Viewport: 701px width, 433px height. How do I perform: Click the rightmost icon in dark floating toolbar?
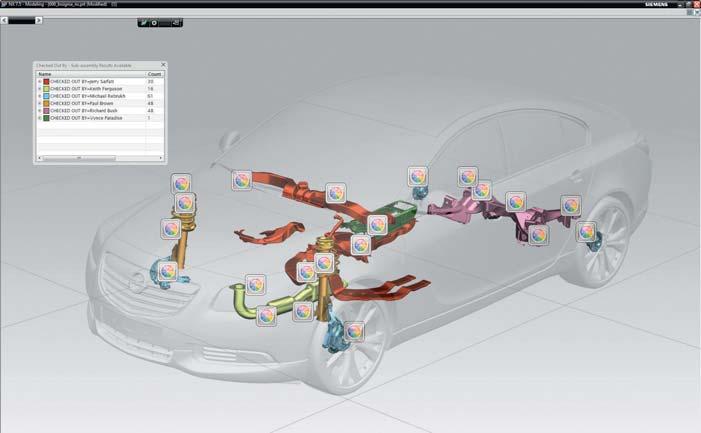click(176, 23)
